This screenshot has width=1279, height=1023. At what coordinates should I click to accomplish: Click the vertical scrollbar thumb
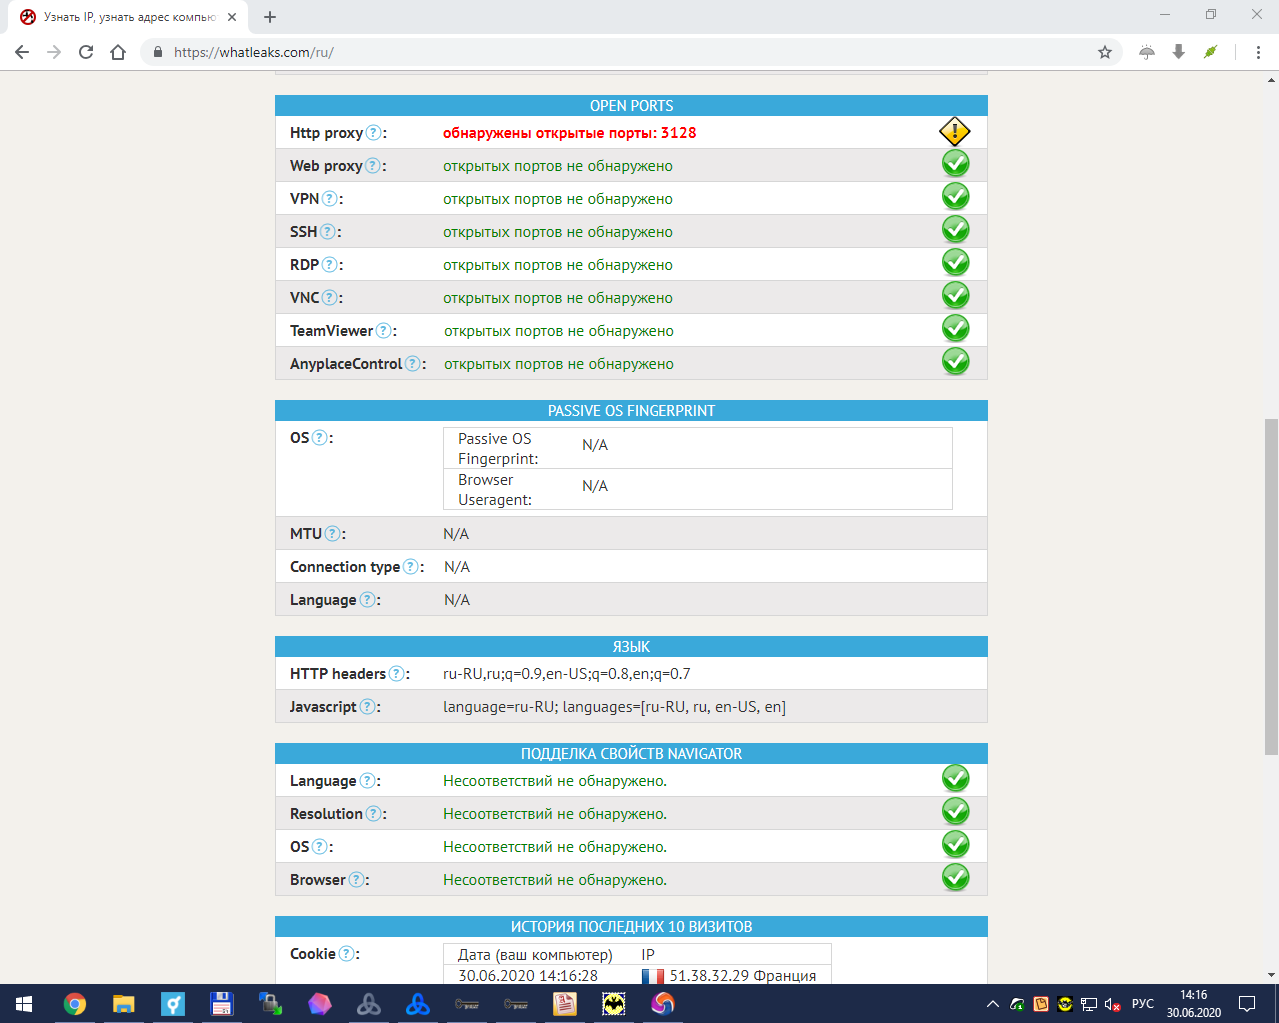click(x=1271, y=587)
